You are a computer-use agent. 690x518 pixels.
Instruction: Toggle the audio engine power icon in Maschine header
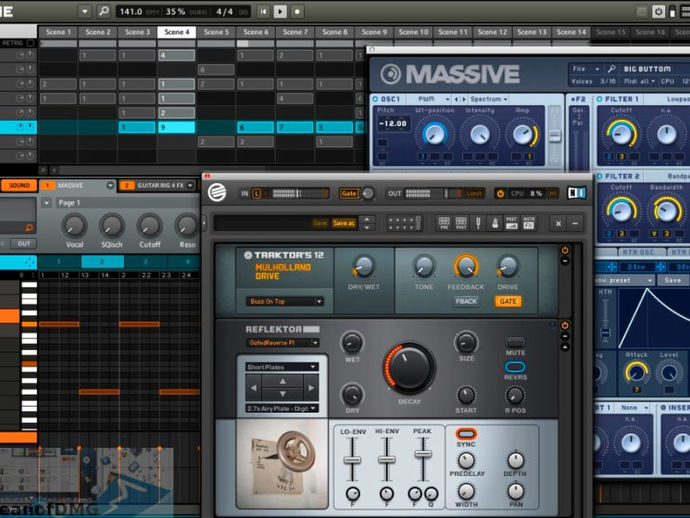click(x=658, y=12)
